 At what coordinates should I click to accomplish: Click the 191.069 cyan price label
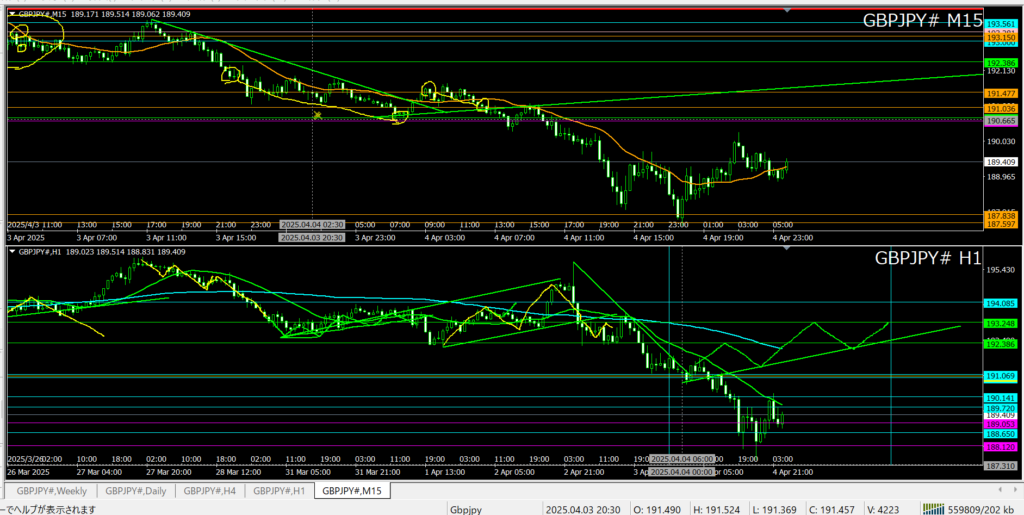[999, 376]
